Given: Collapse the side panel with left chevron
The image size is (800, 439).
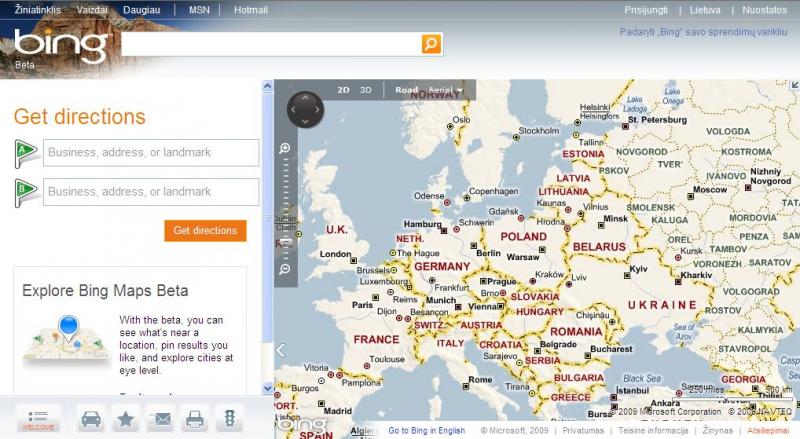Looking at the screenshot, I should (281, 350).
